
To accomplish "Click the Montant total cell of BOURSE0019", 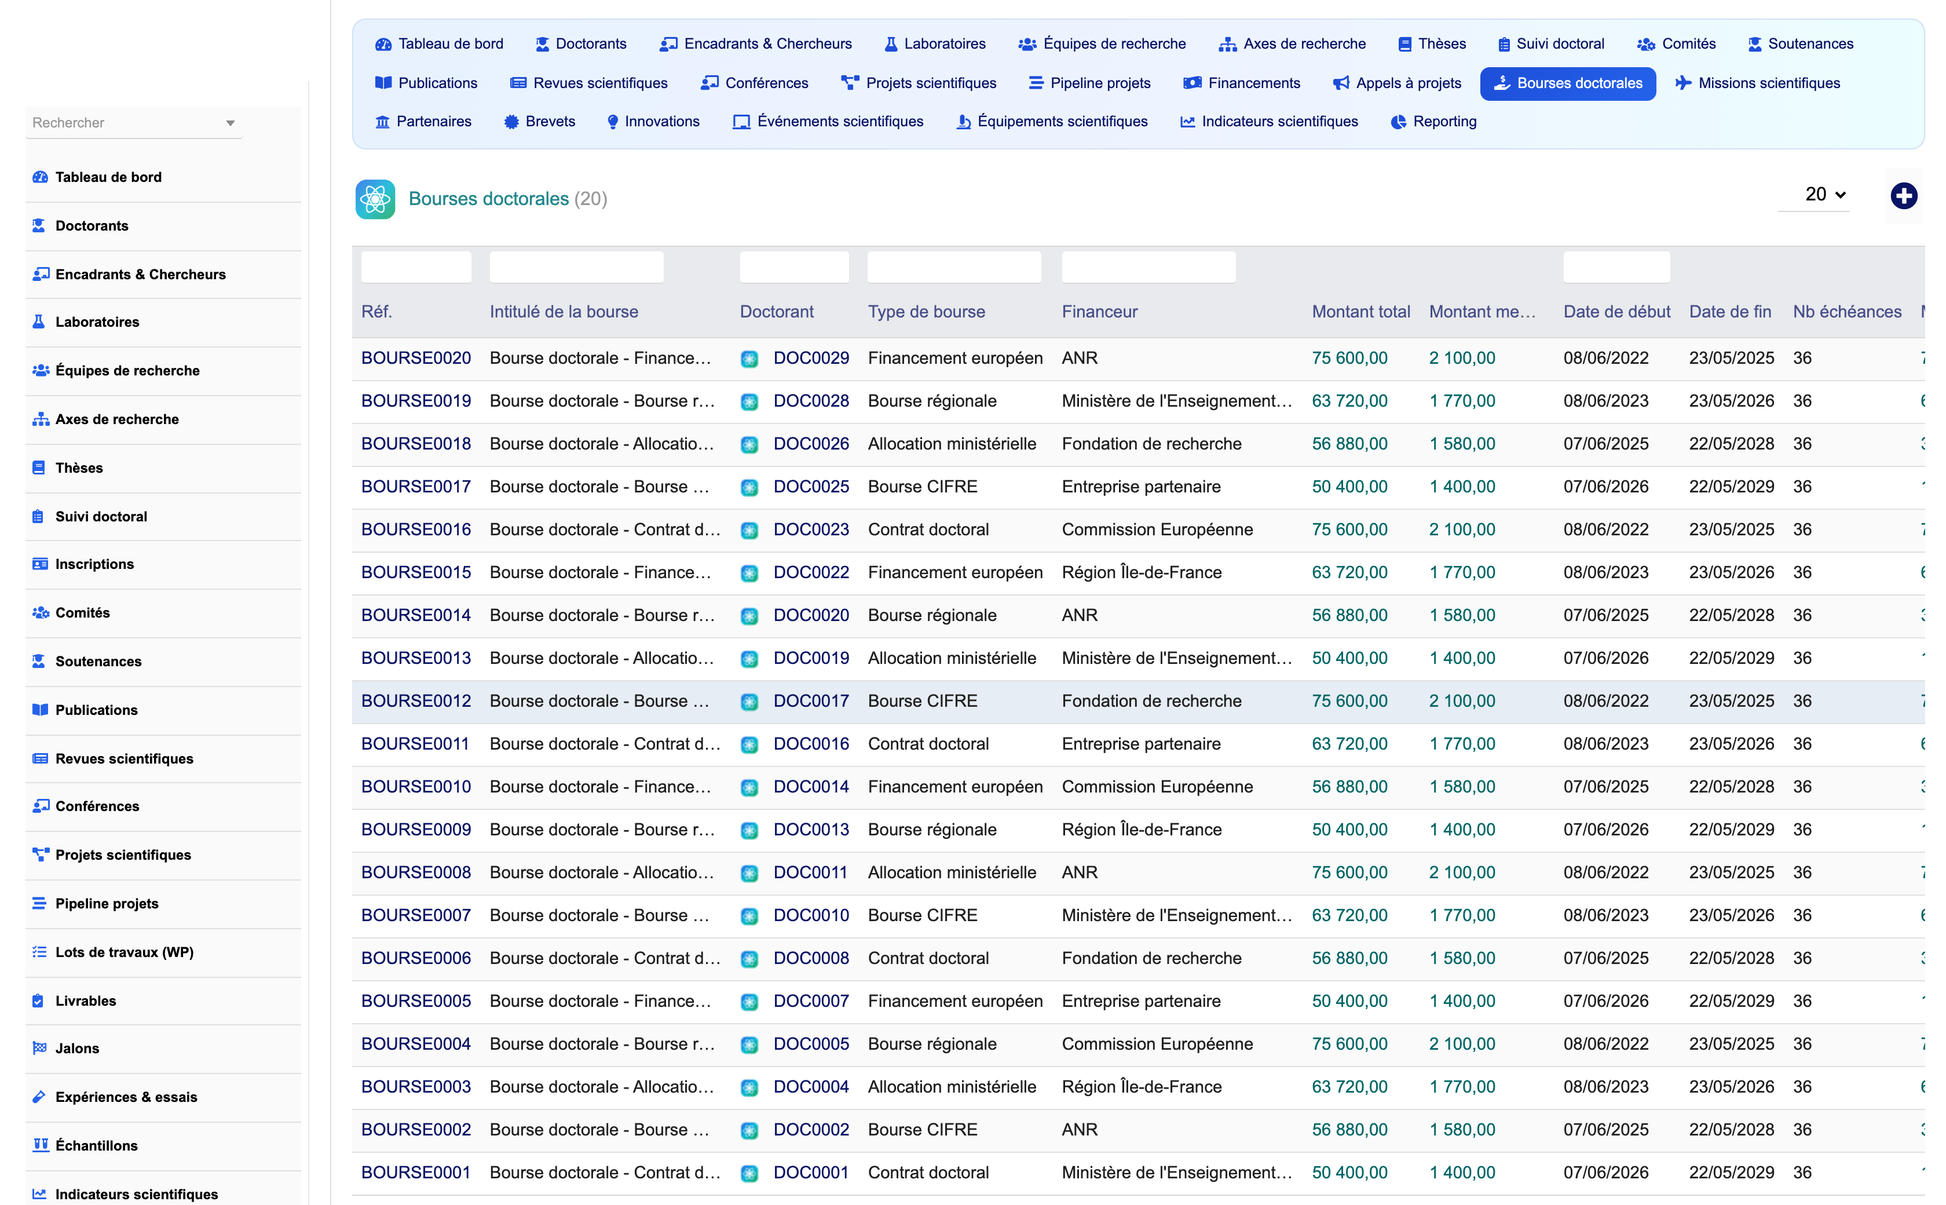I will (x=1350, y=401).
